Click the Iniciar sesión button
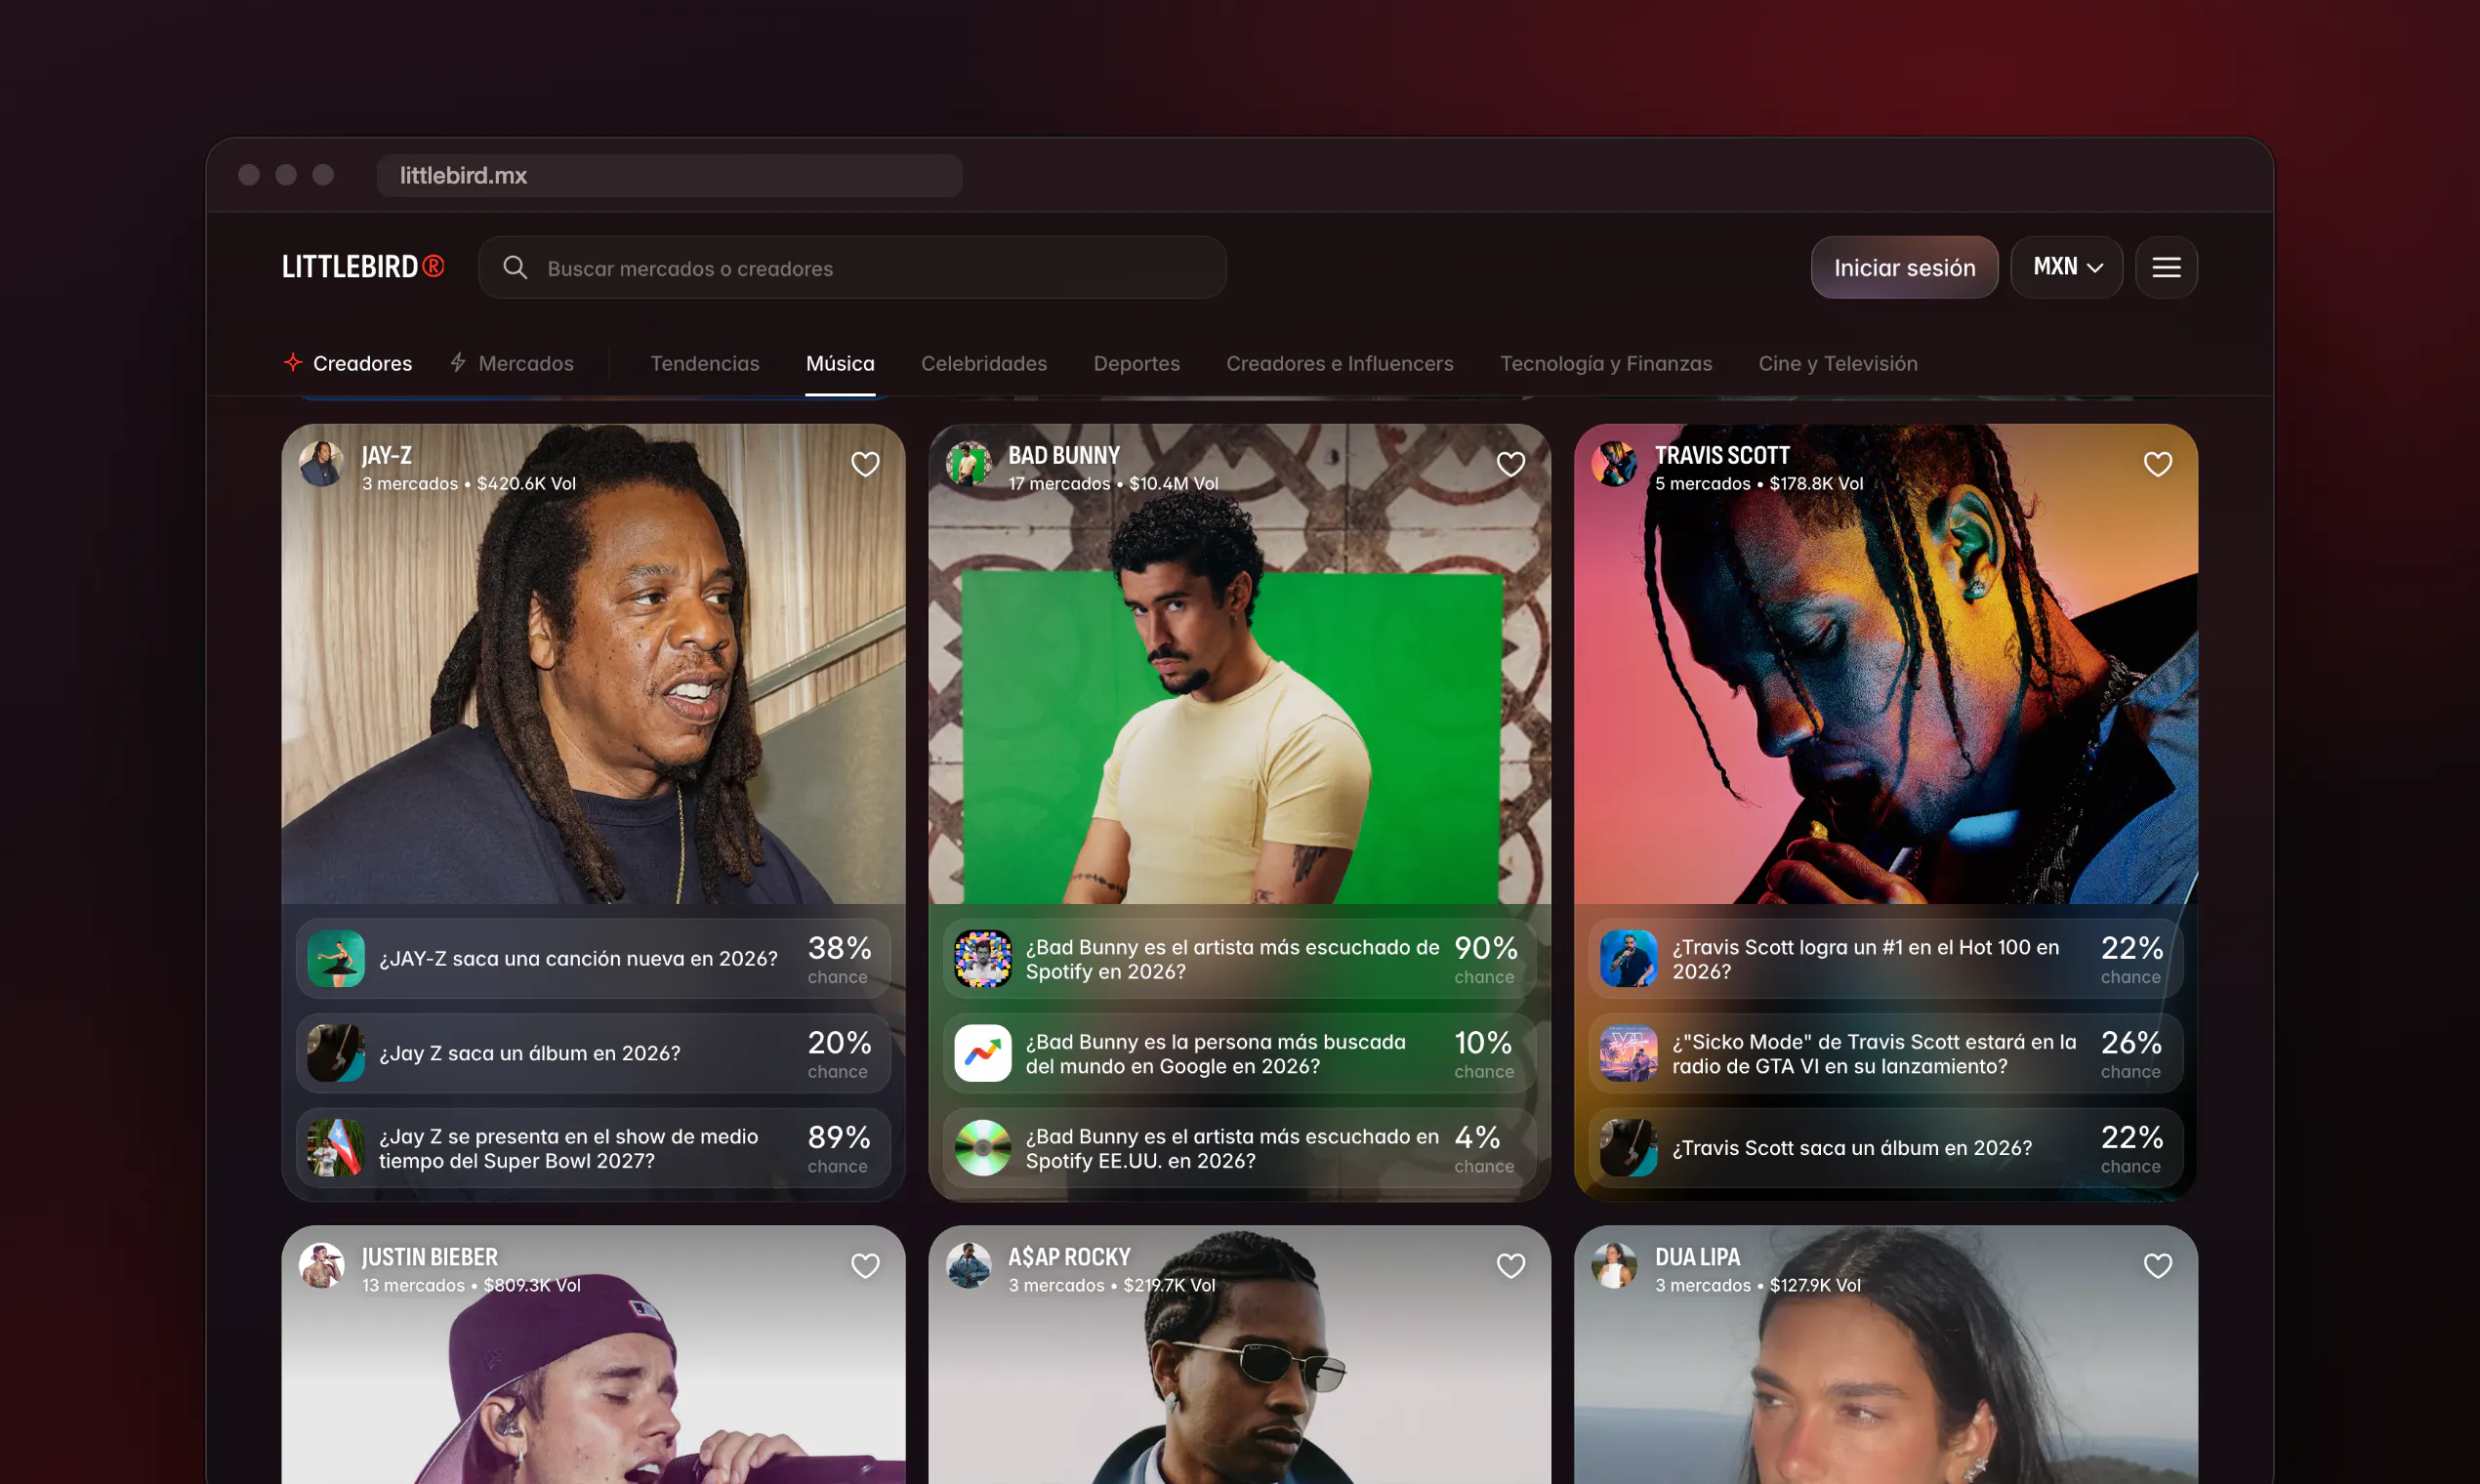 coord(1904,268)
